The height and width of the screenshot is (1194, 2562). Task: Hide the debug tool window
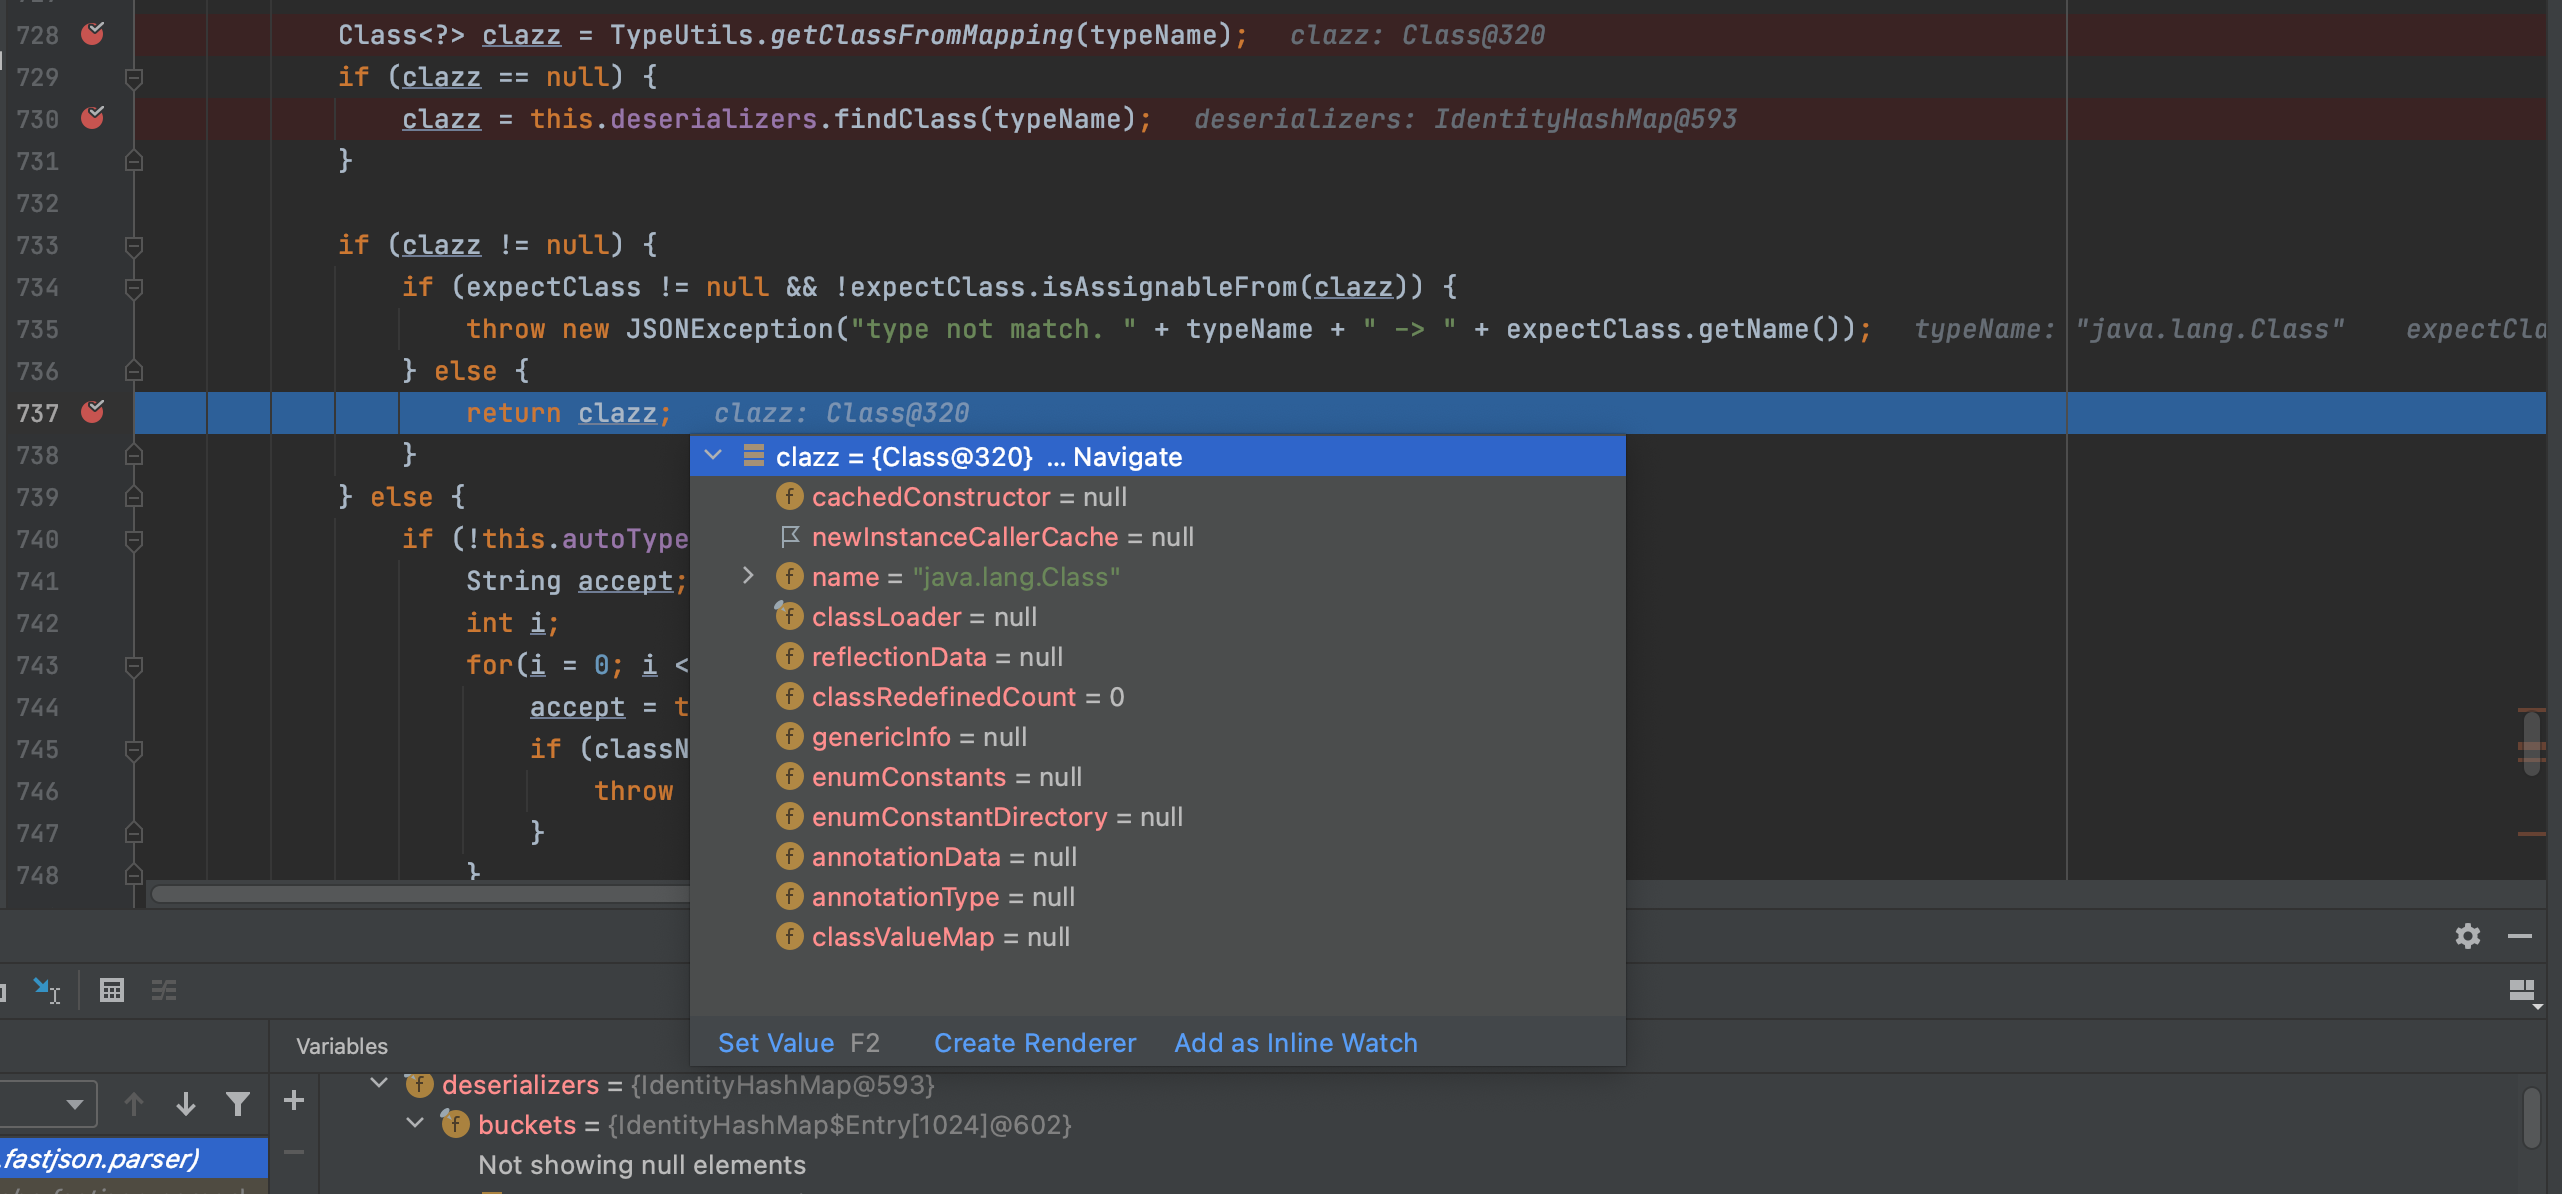click(2520, 936)
